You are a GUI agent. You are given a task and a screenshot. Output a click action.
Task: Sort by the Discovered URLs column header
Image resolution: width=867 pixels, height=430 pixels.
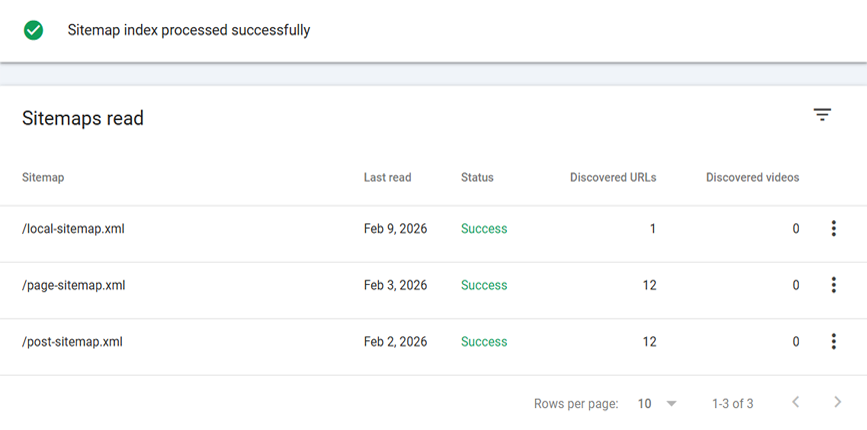(613, 178)
